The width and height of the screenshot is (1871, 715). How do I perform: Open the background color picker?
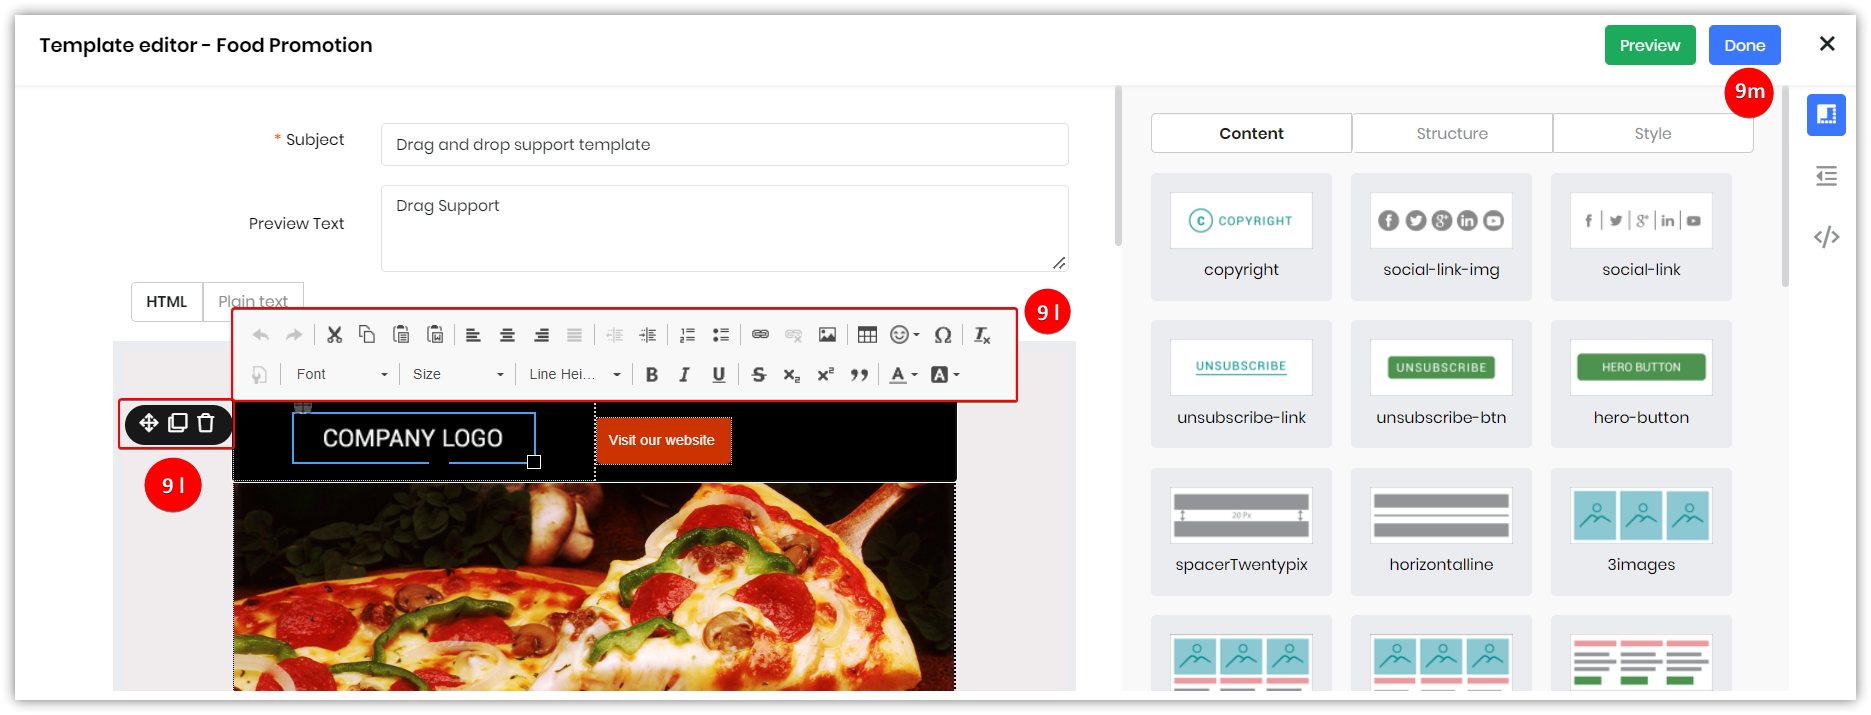945,374
